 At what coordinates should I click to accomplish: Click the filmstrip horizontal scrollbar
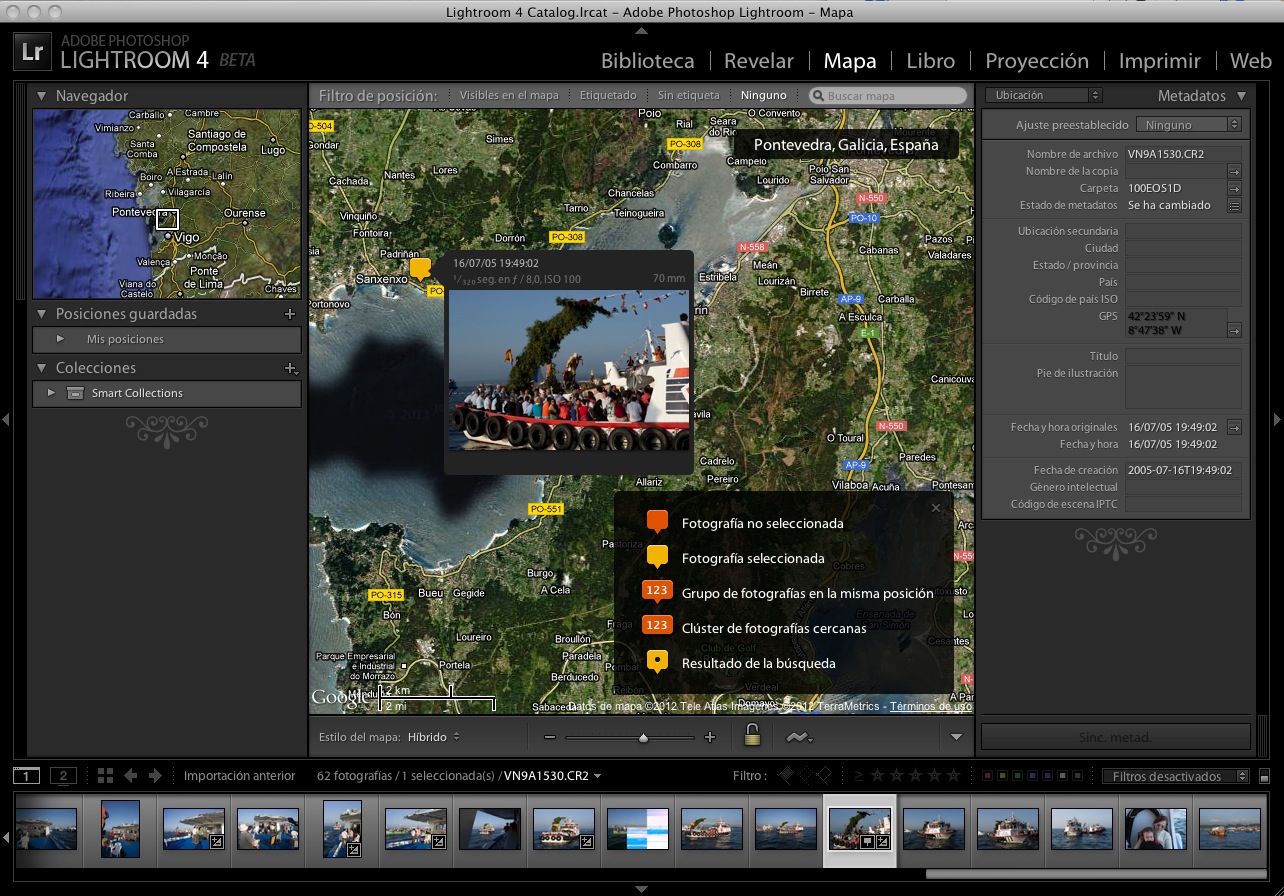1098,873
